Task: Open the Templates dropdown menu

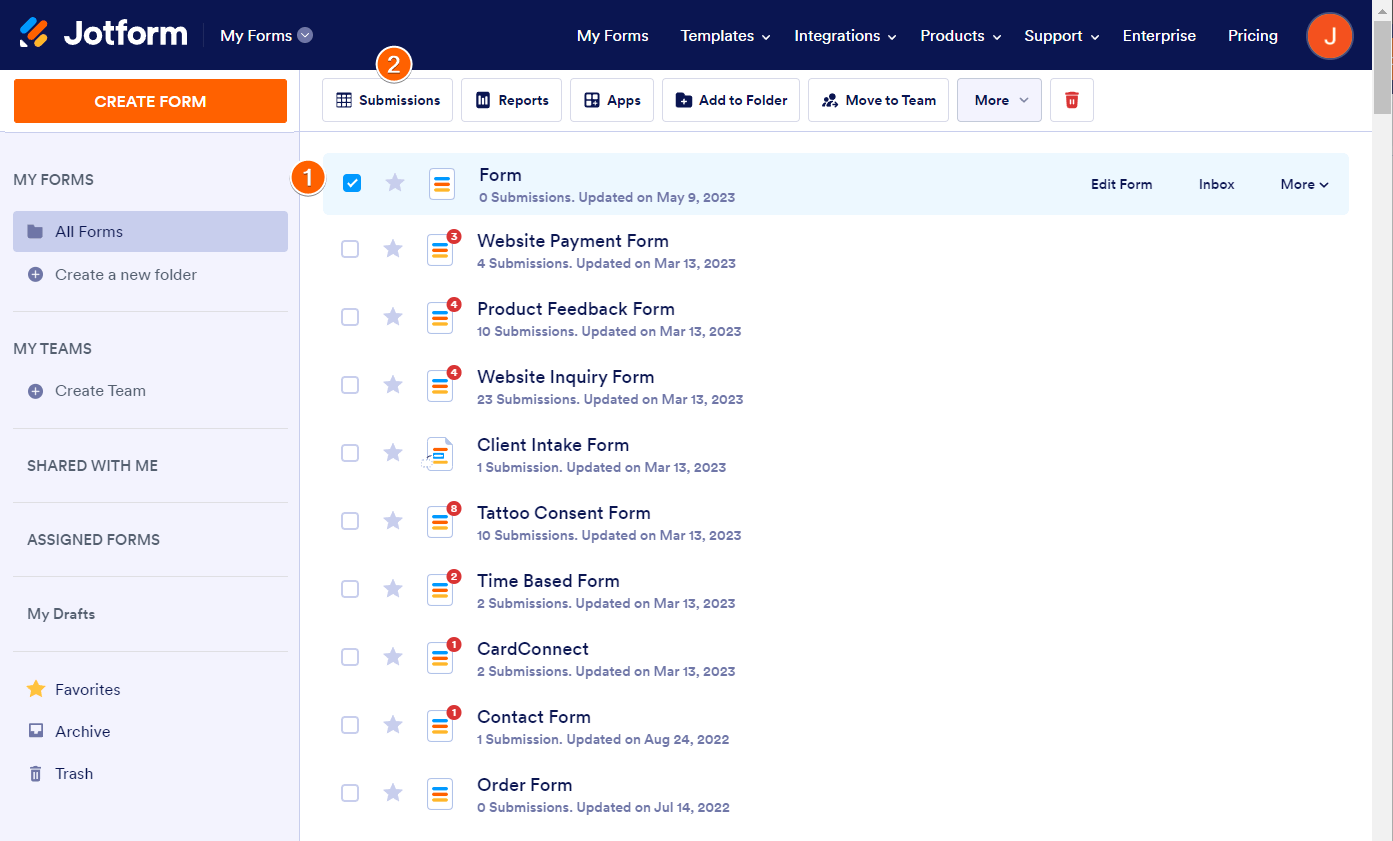Action: pyautogui.click(x=725, y=36)
